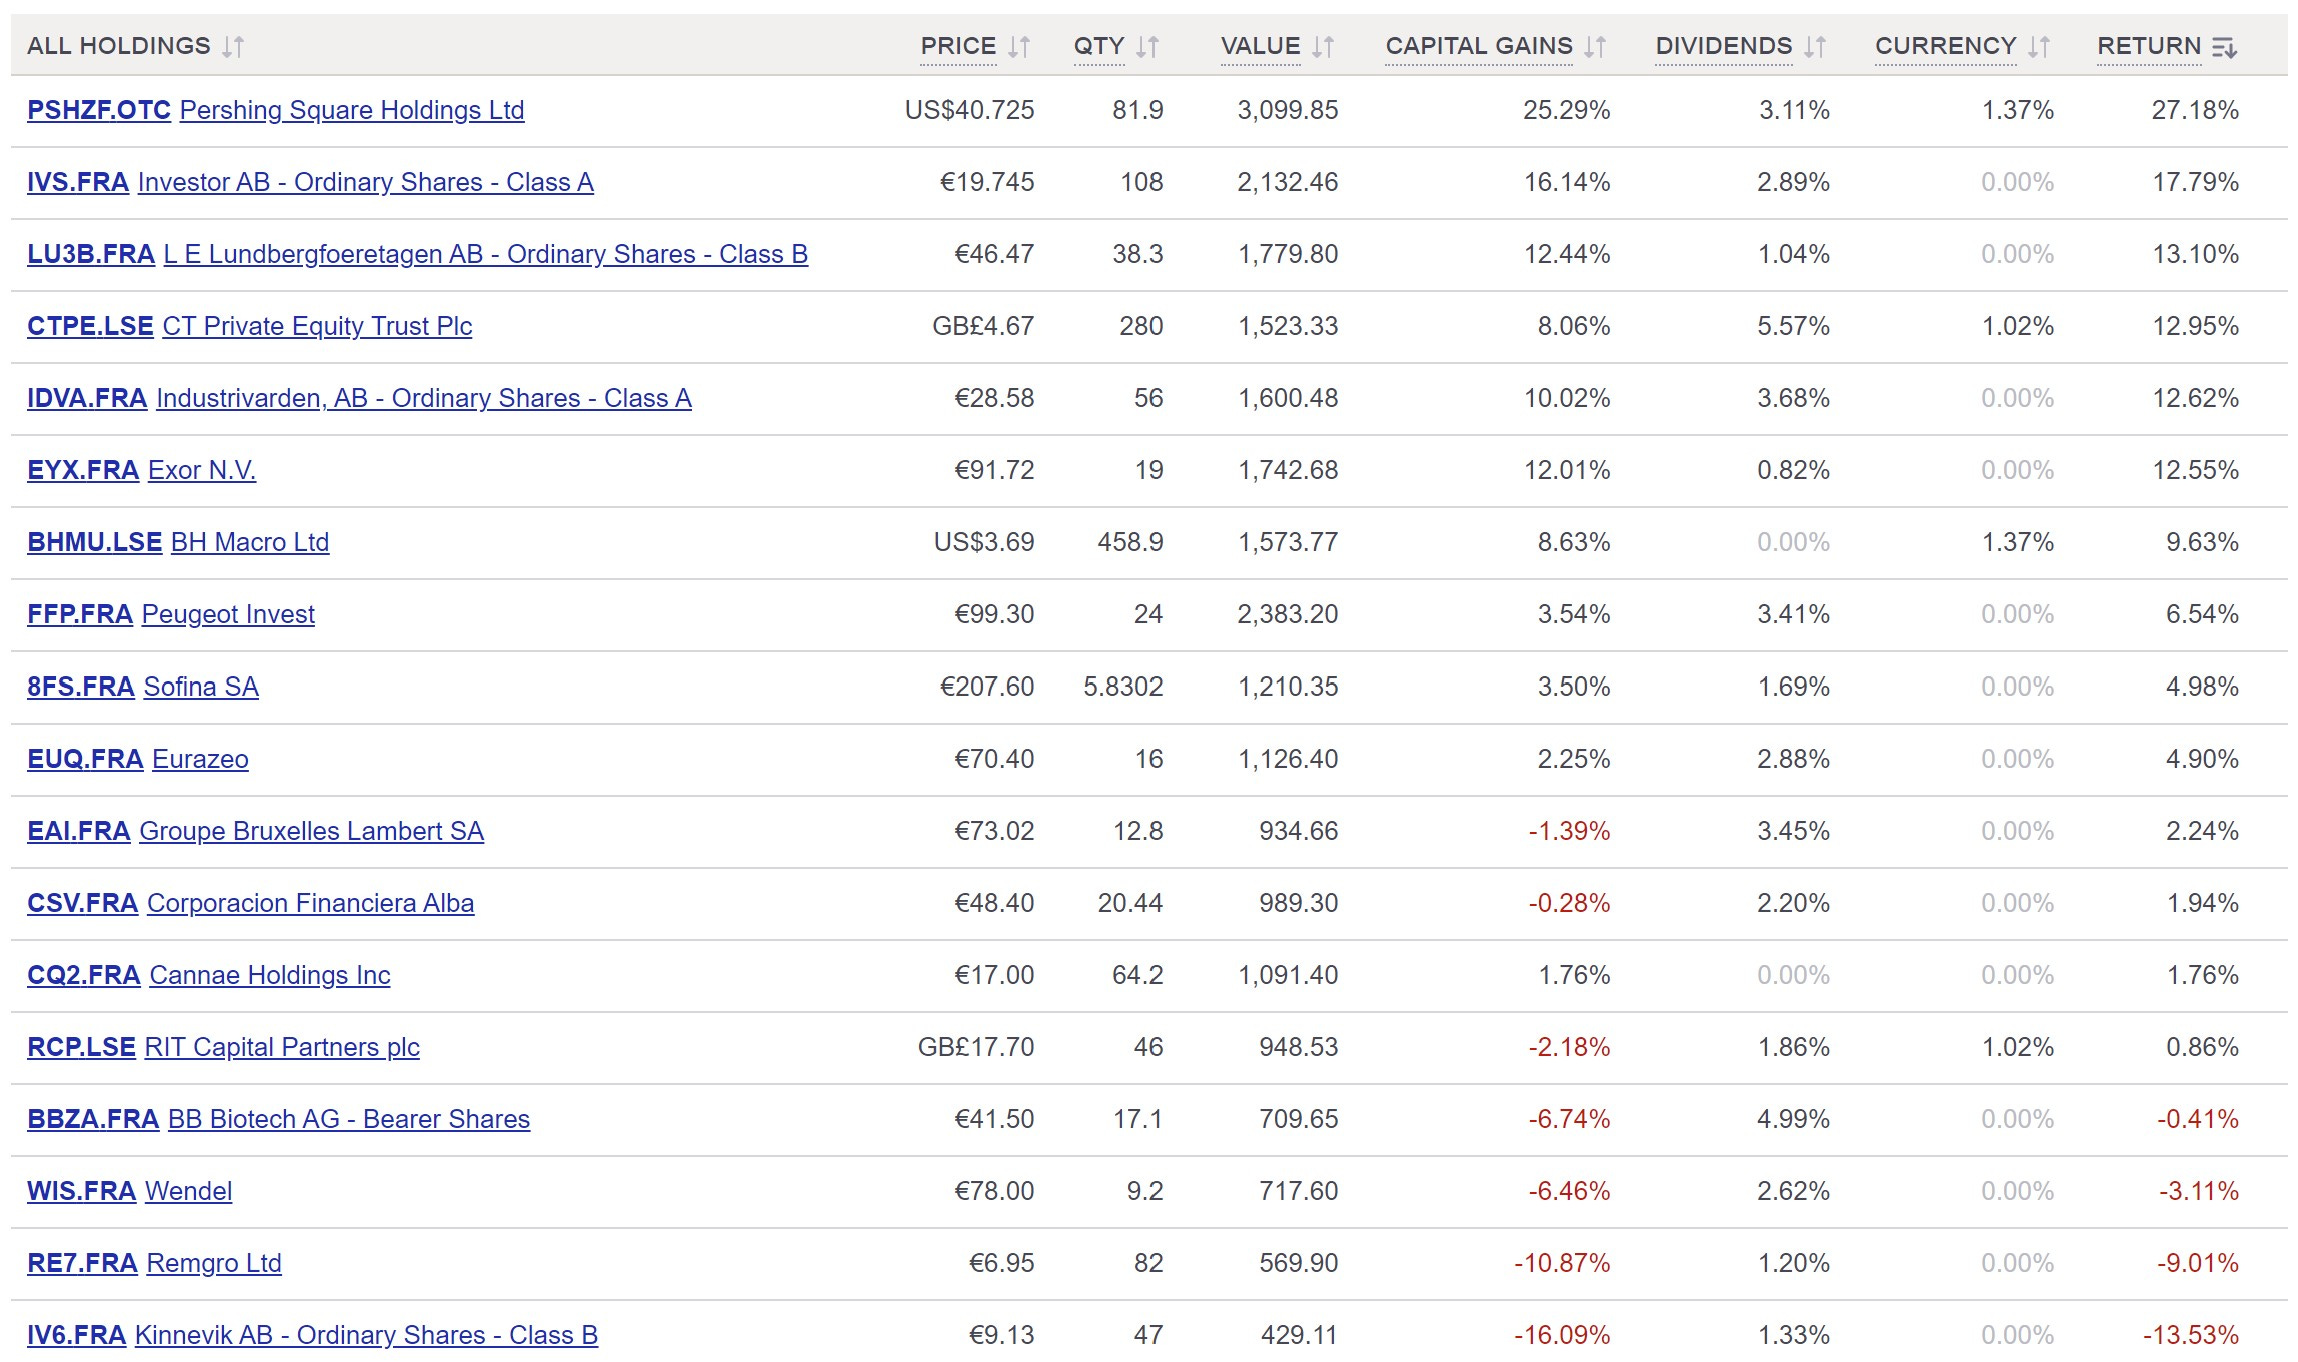Click BH Macro Ltd link

pos(250,542)
